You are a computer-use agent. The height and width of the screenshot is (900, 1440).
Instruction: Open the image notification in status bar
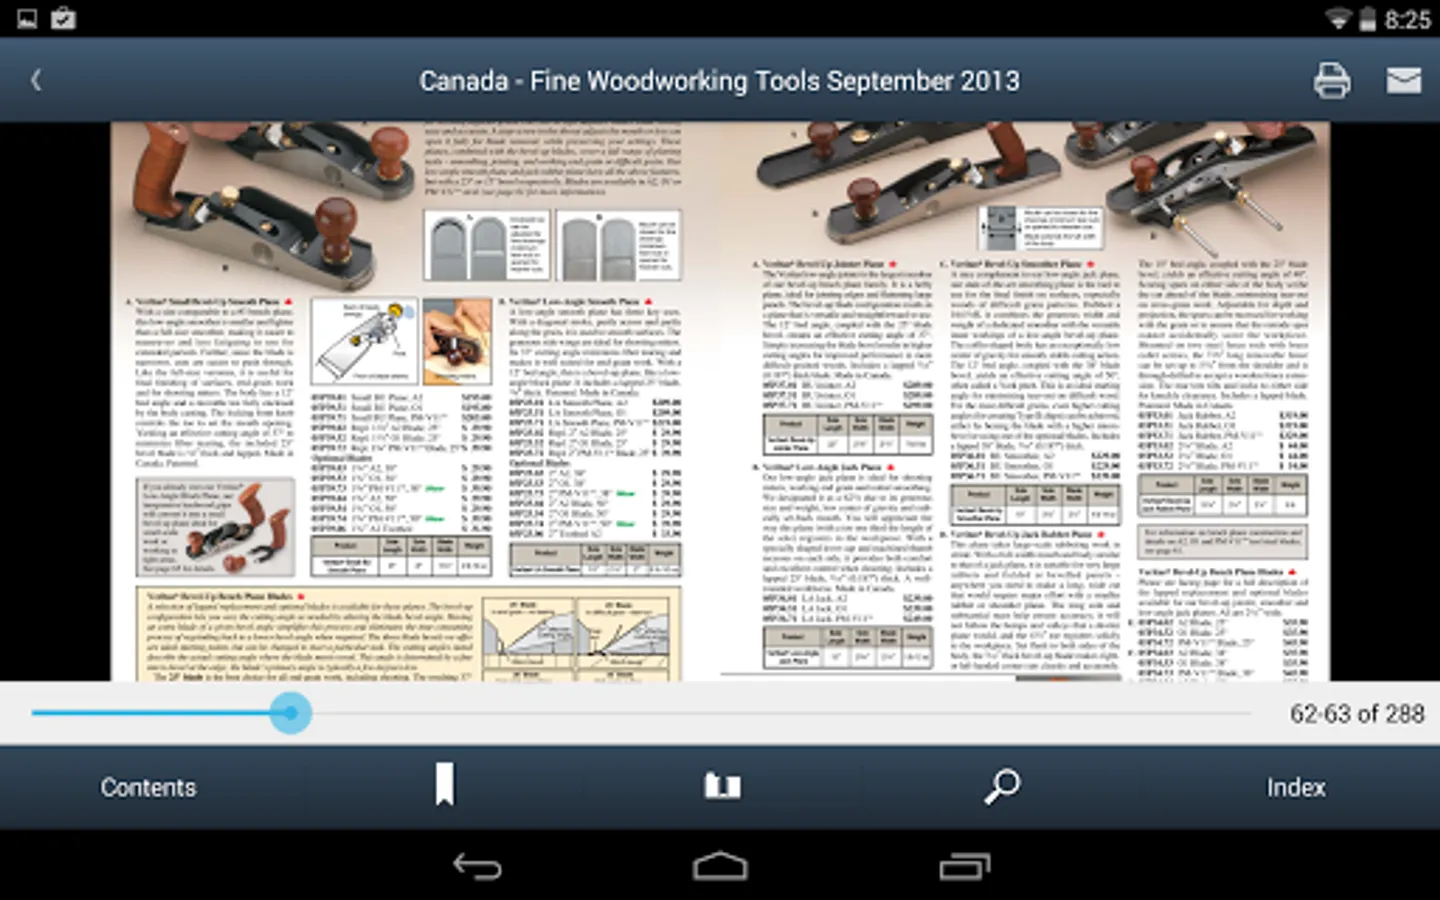[27, 18]
